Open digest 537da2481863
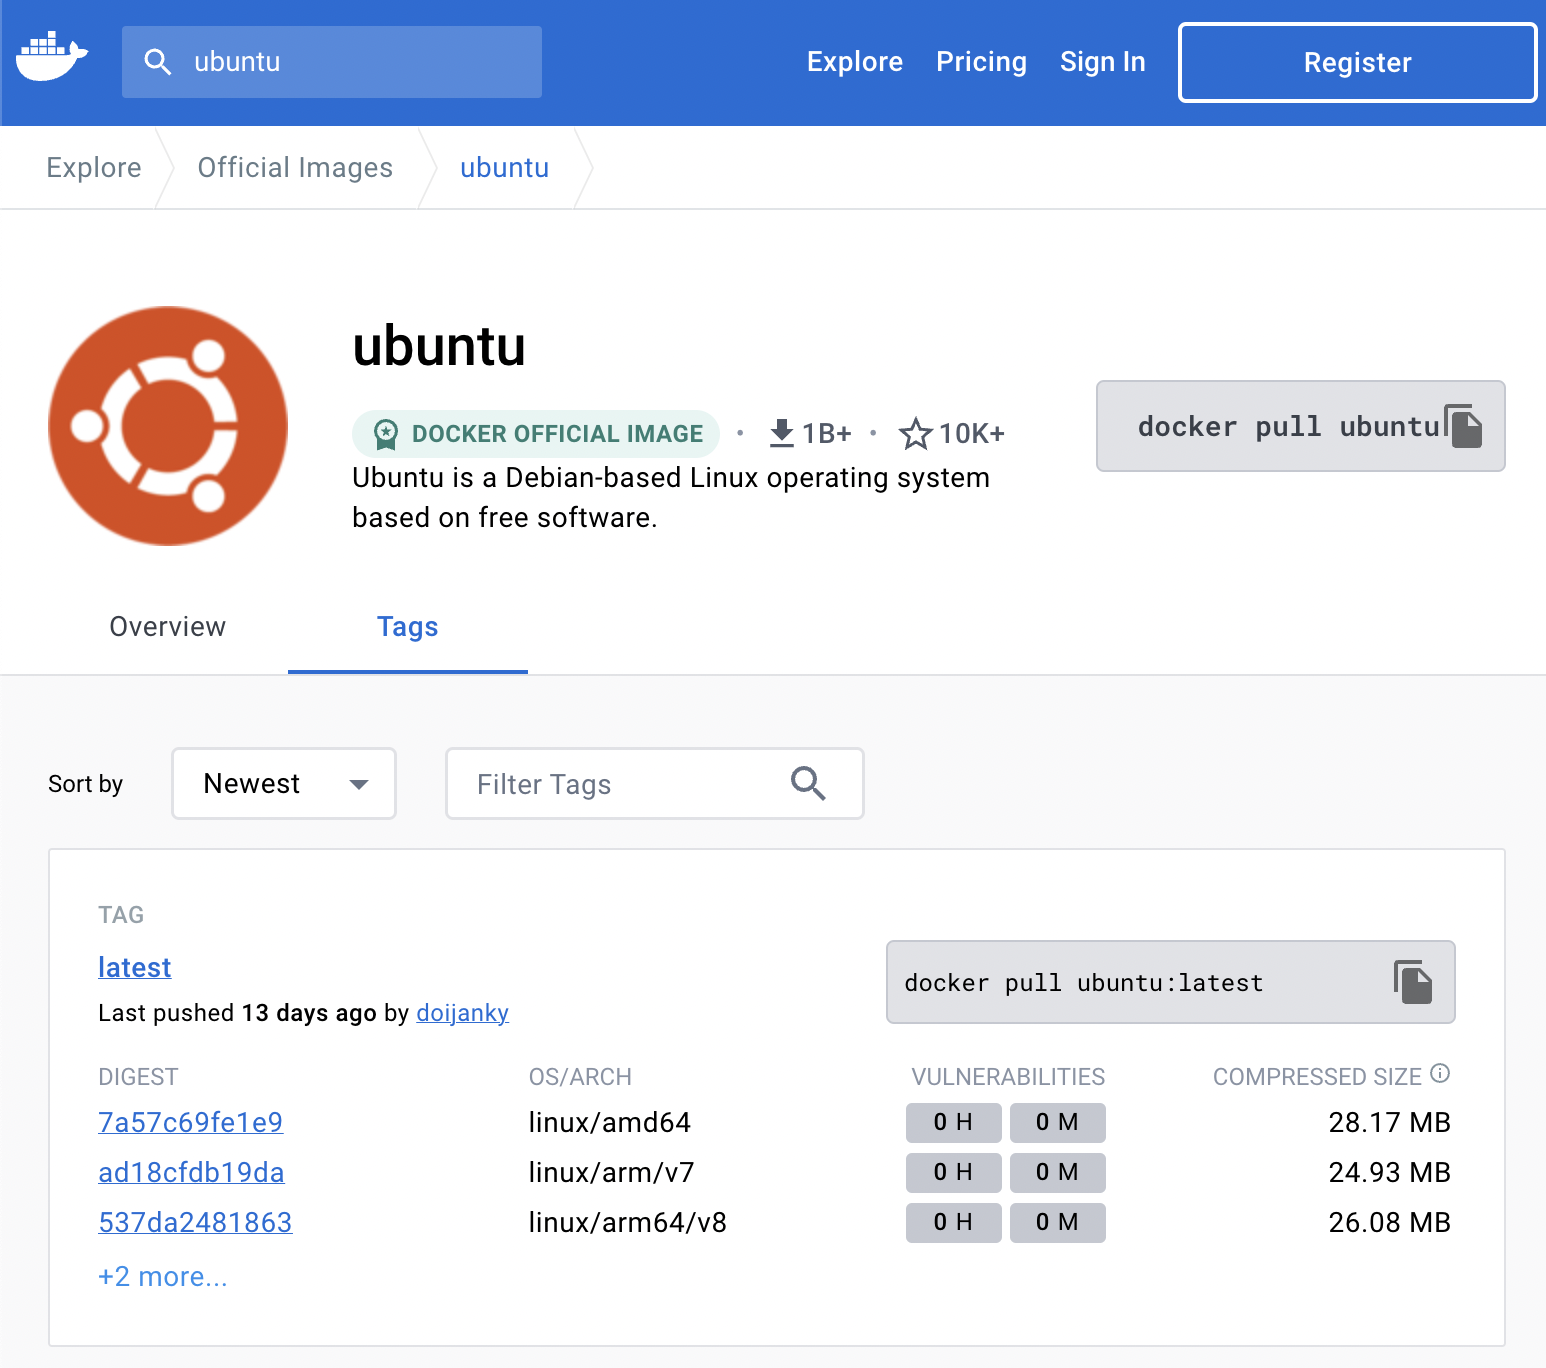This screenshot has height=1368, width=1546. click(195, 1222)
